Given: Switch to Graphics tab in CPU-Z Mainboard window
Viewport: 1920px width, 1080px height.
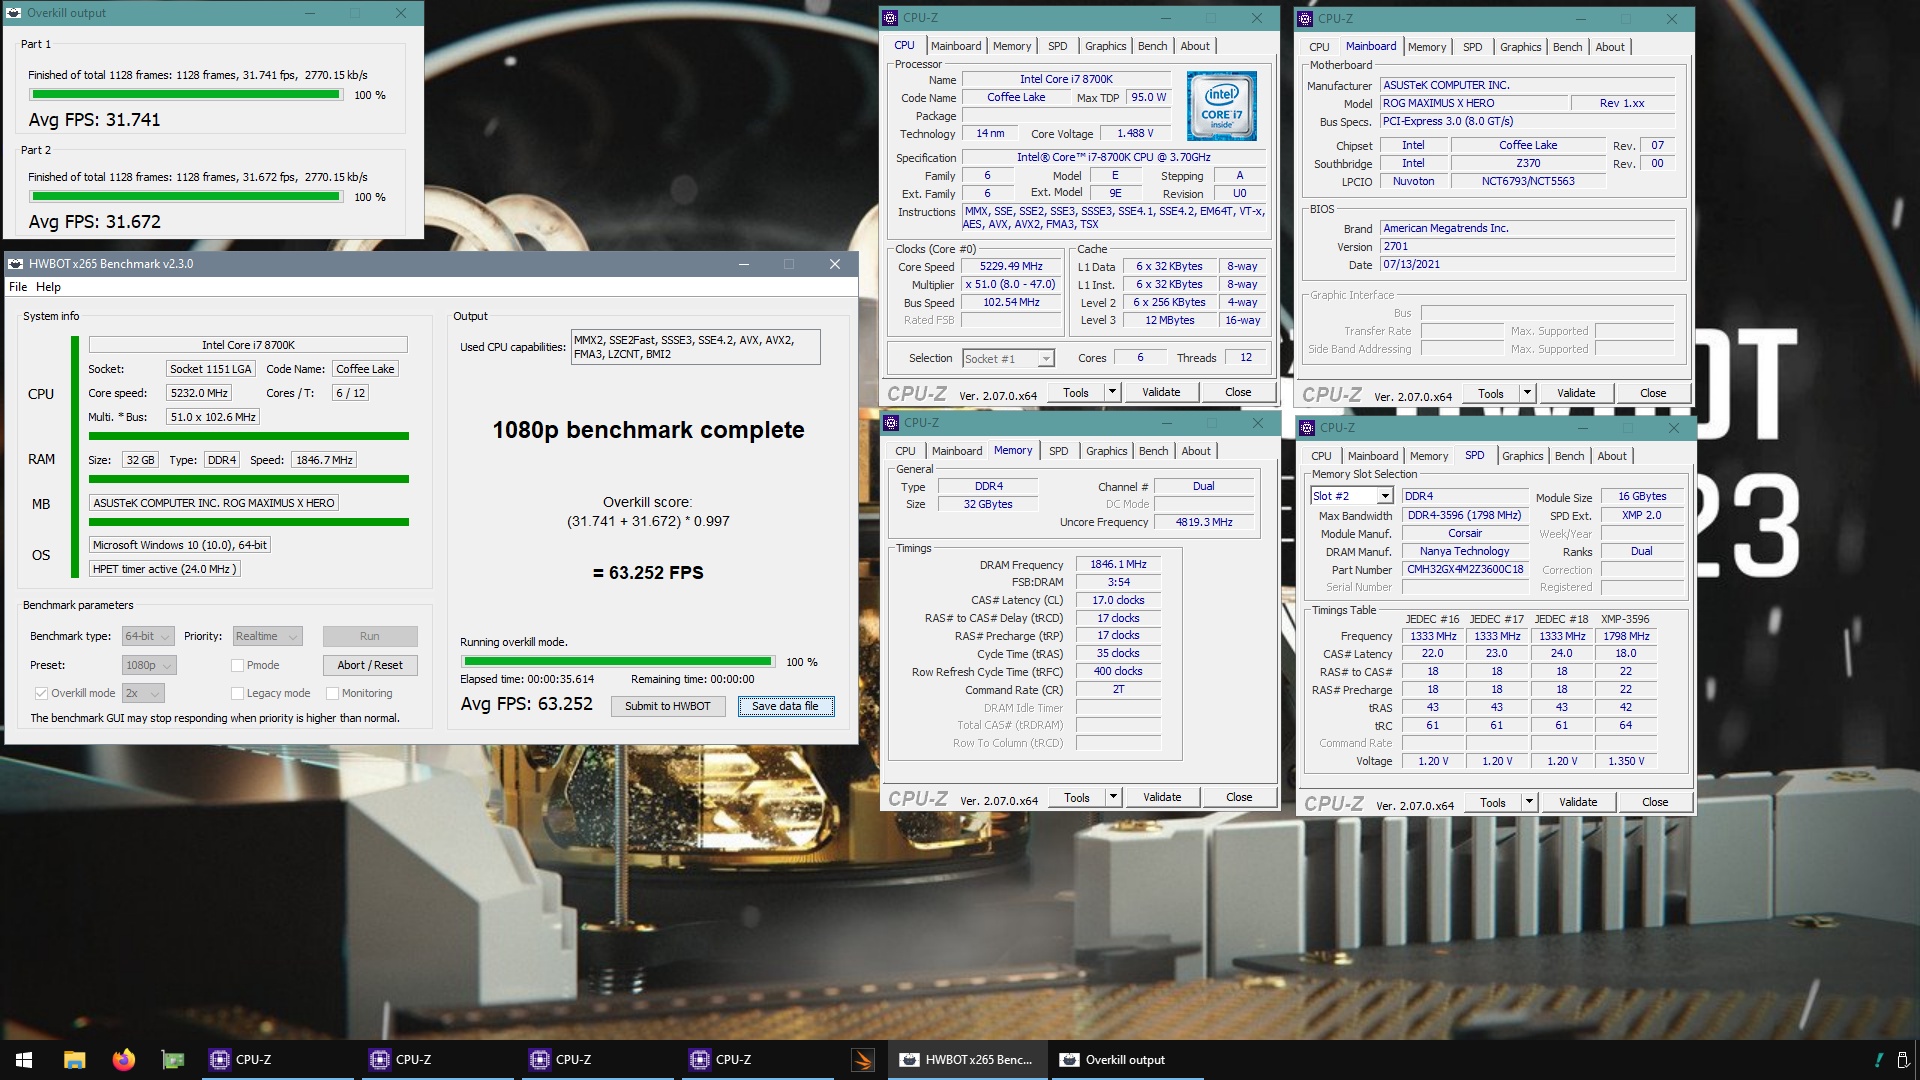Looking at the screenshot, I should tap(1520, 47).
